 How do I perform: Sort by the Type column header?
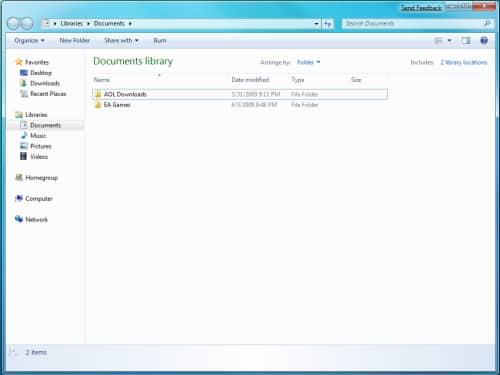(x=298, y=80)
